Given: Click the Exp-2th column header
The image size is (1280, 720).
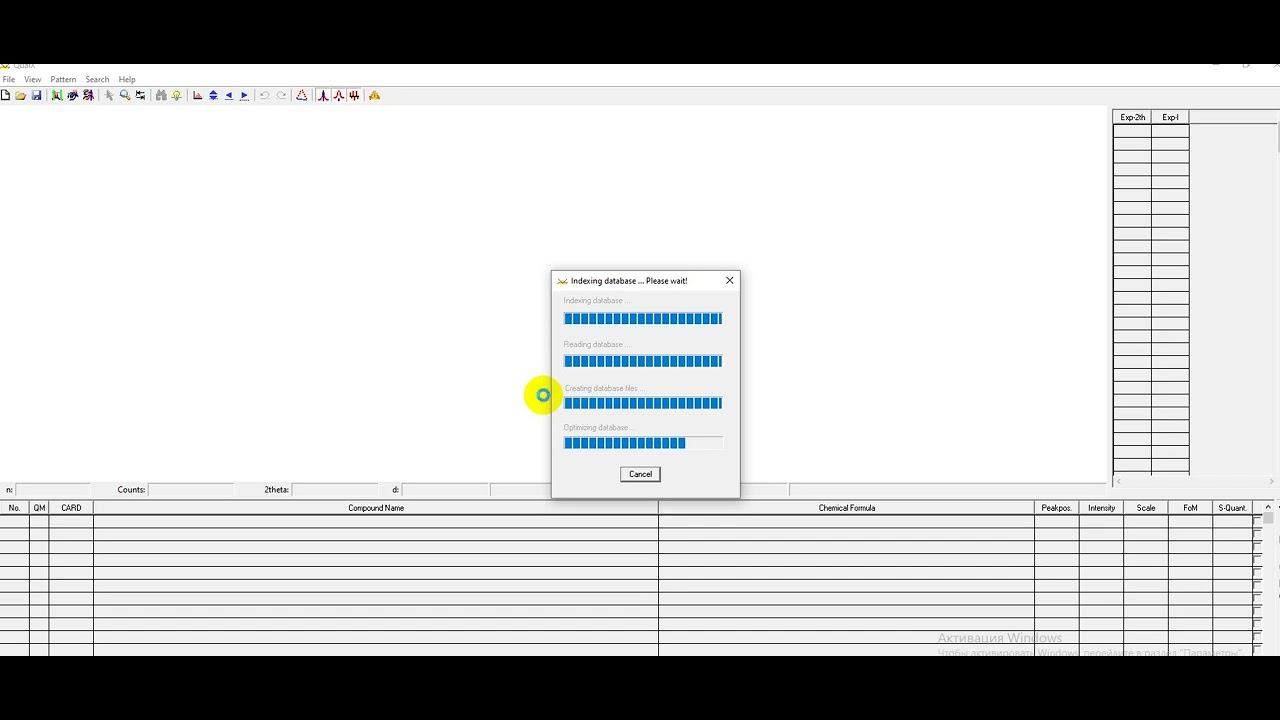Looking at the screenshot, I should click(x=1133, y=117).
